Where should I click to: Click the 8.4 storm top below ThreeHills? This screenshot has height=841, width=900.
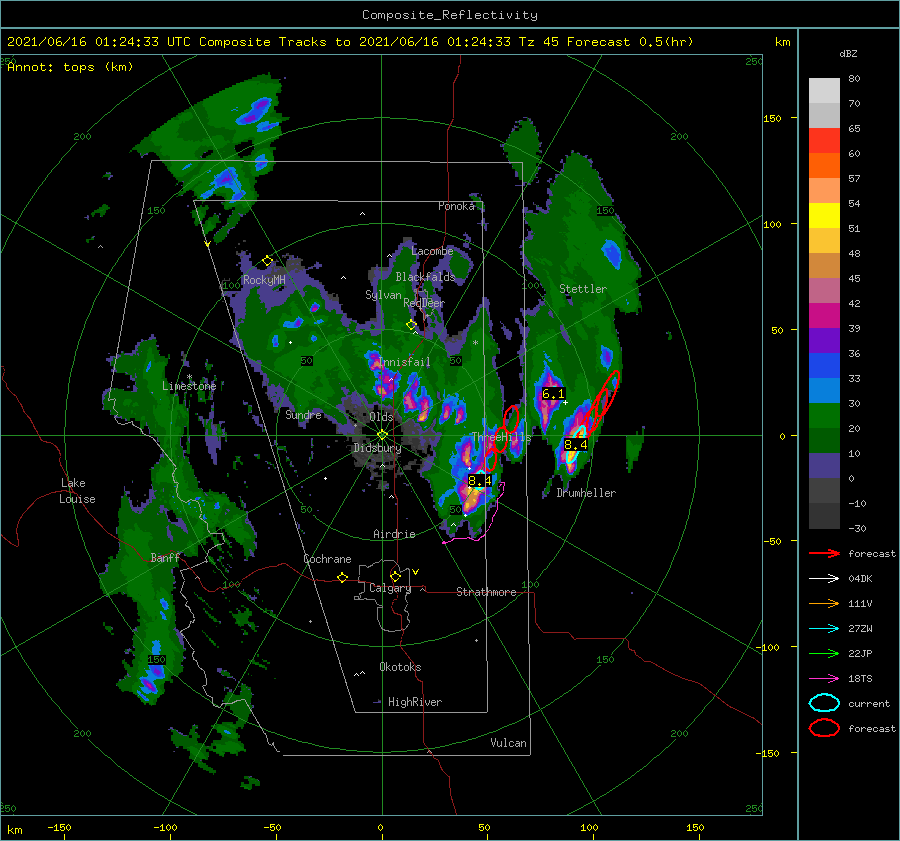pyautogui.click(x=480, y=480)
